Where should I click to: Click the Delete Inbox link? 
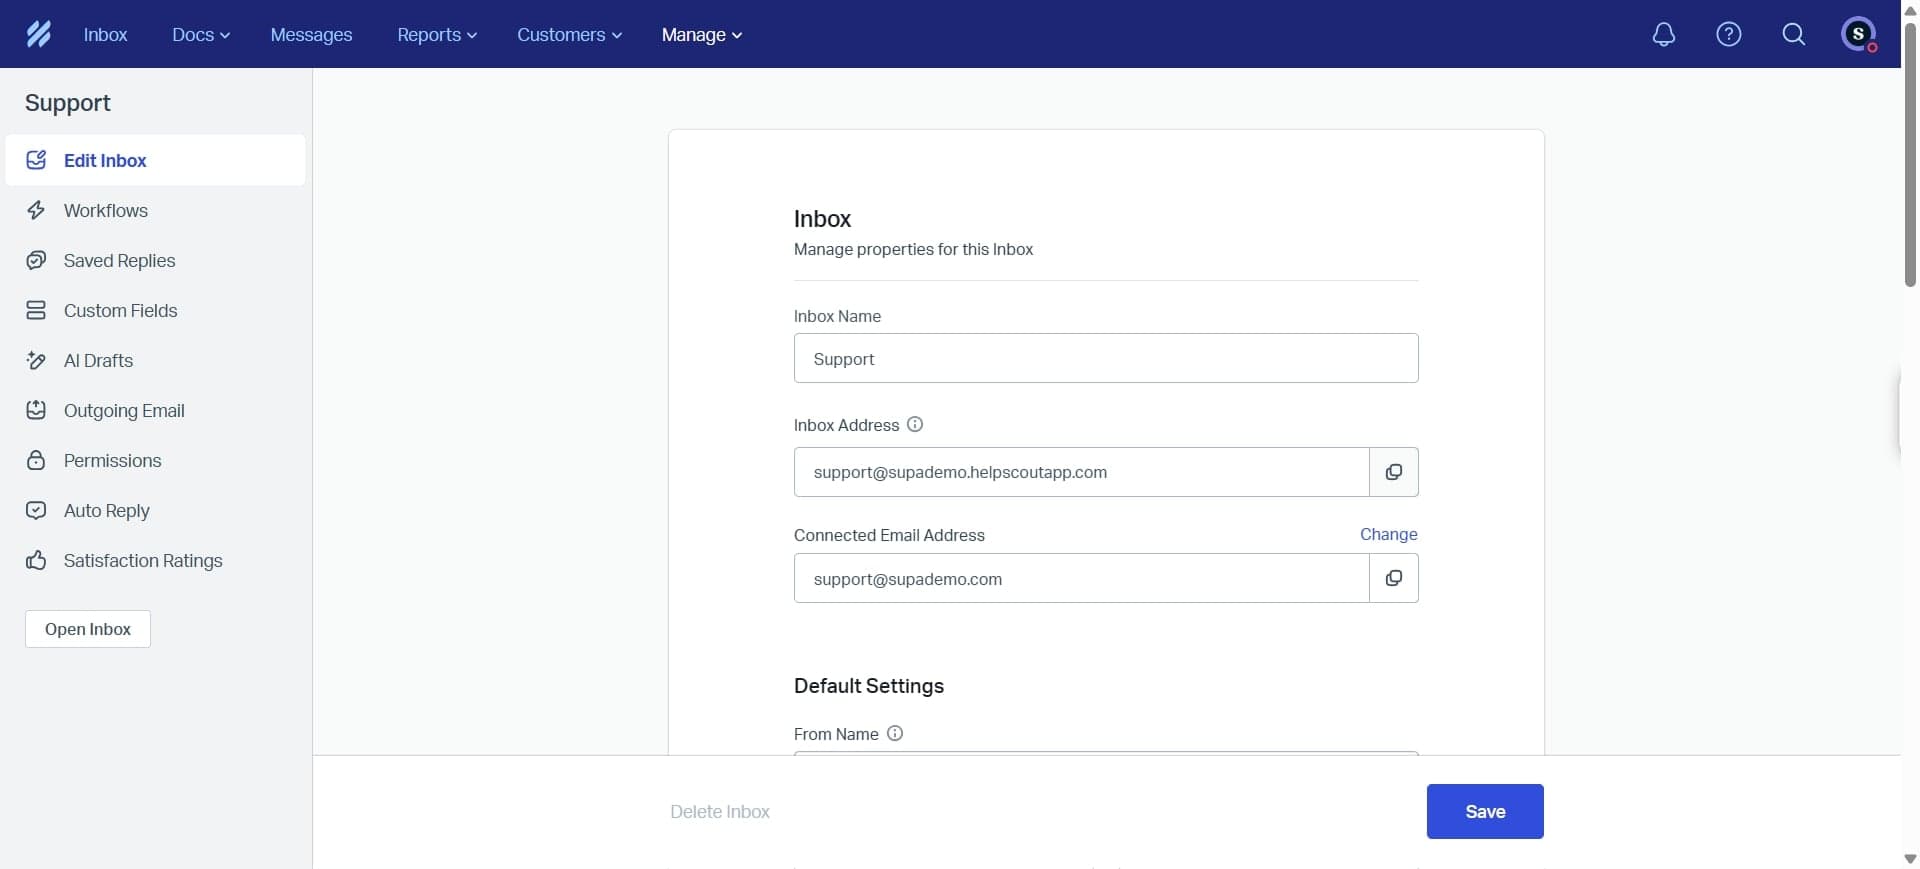coord(720,811)
